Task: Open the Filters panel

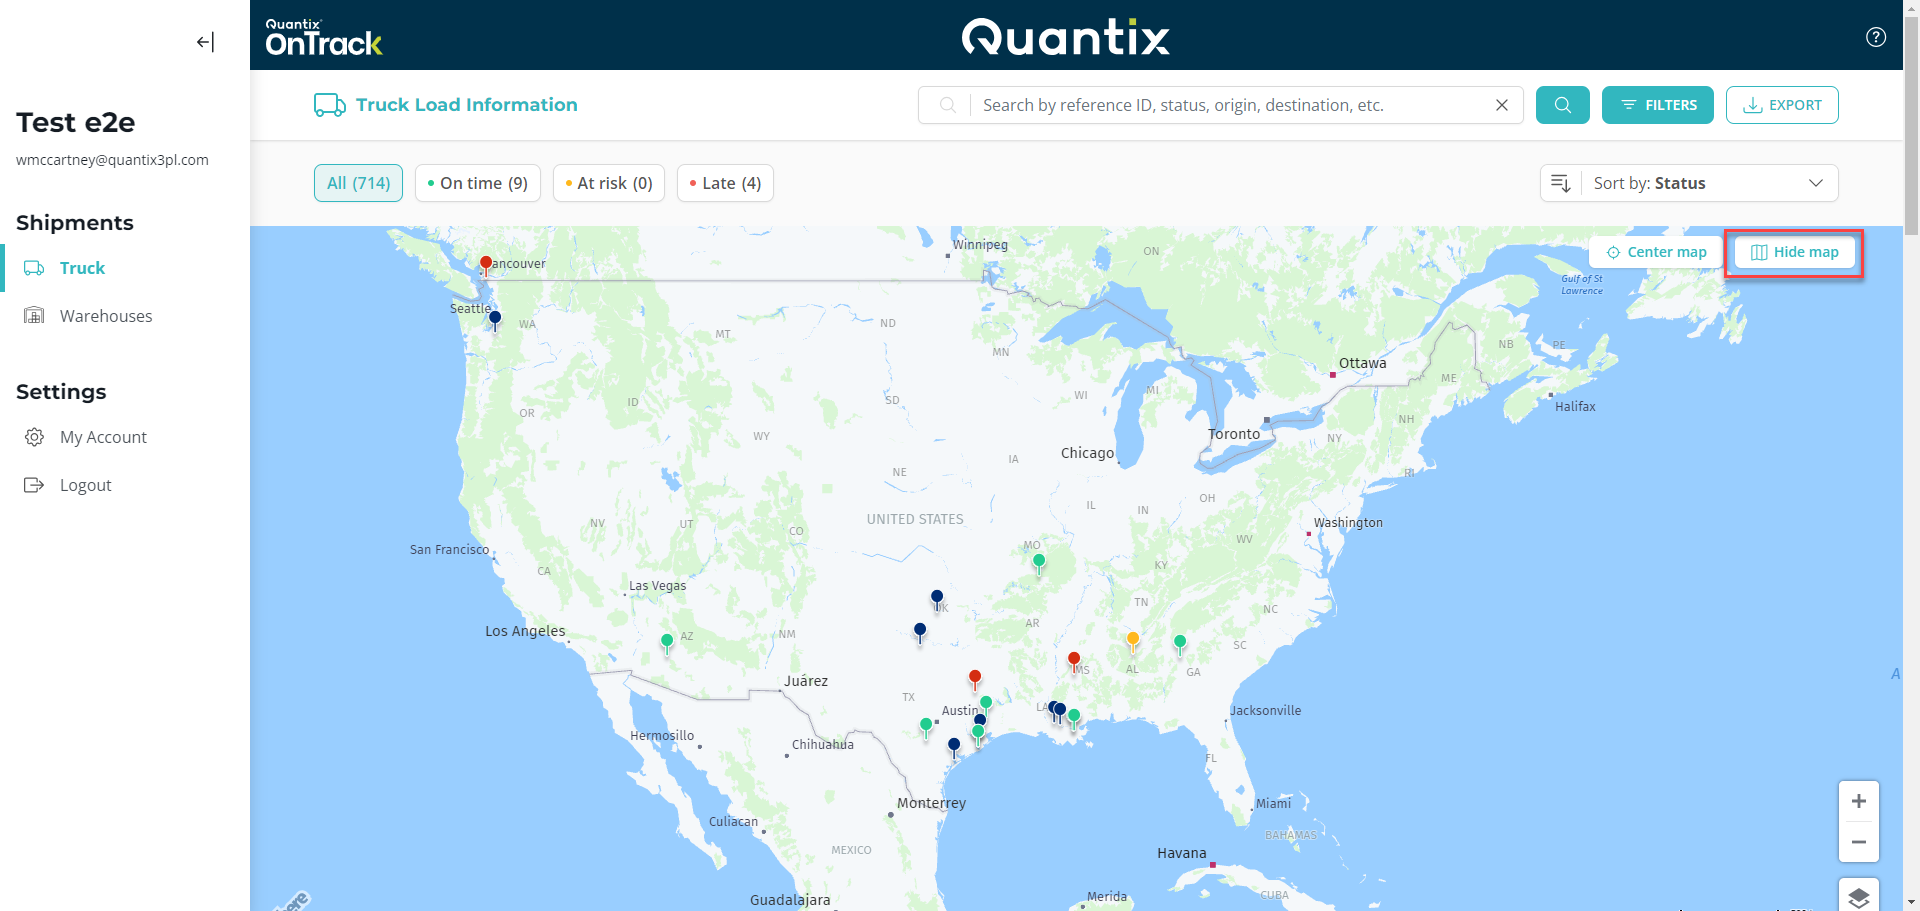Action: click(1657, 105)
